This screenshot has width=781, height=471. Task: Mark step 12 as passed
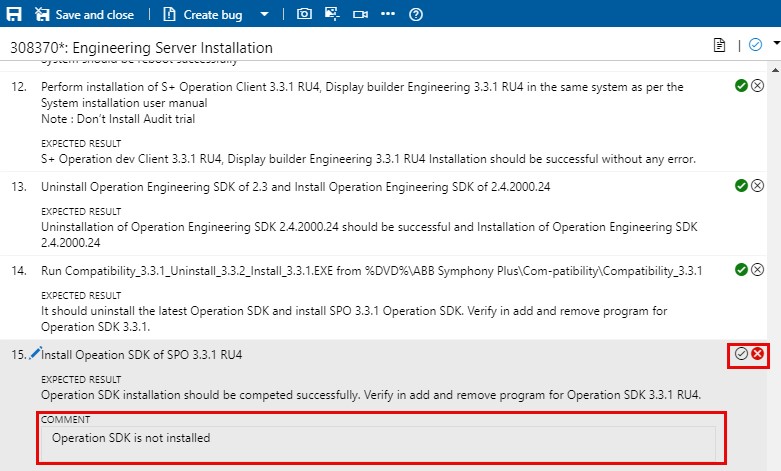pyautogui.click(x=741, y=86)
